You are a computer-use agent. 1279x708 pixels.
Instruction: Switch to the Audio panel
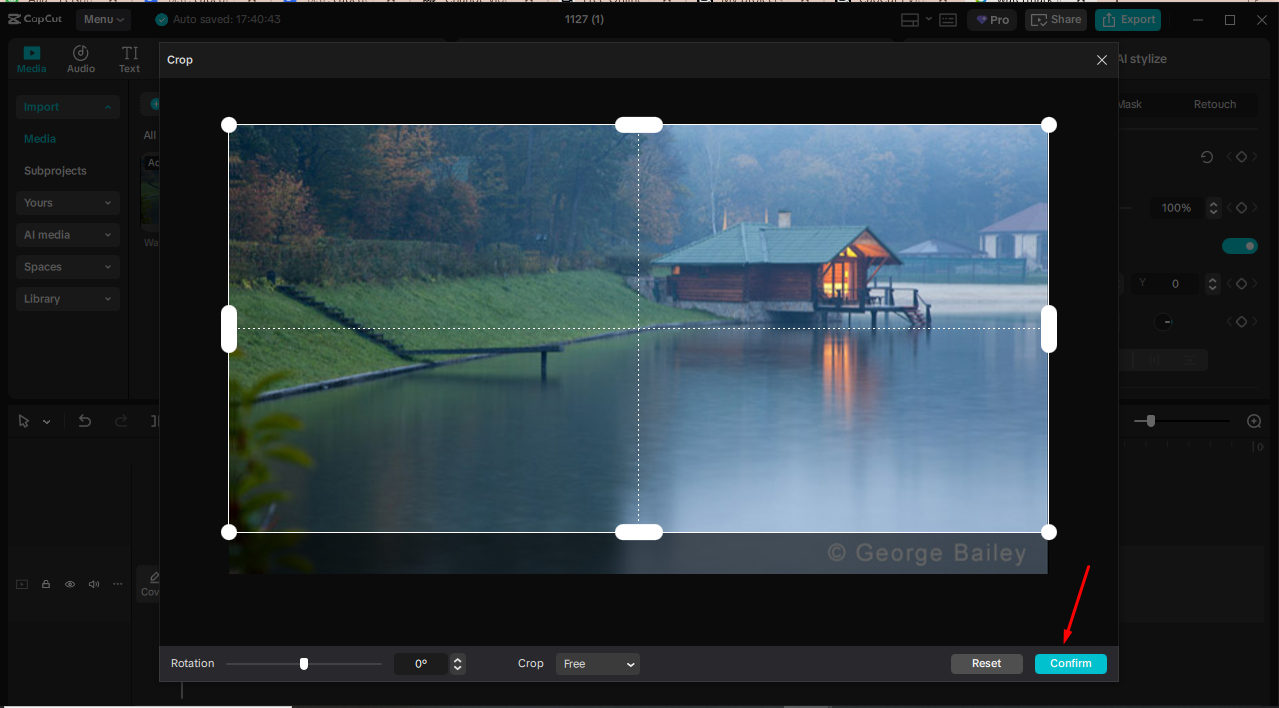[80, 57]
